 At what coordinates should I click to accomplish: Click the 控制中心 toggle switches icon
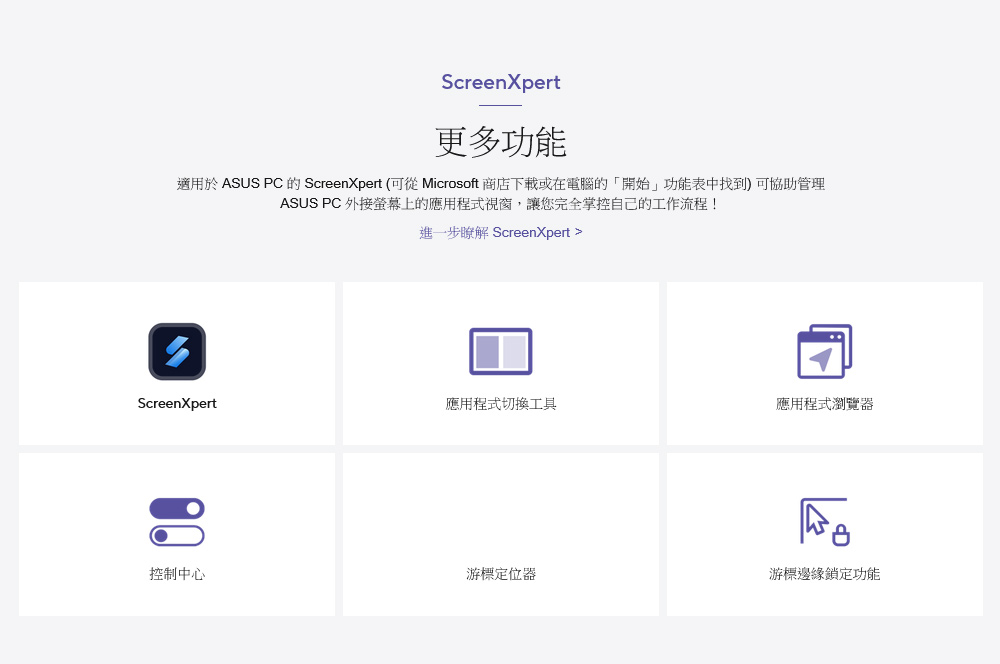(177, 522)
